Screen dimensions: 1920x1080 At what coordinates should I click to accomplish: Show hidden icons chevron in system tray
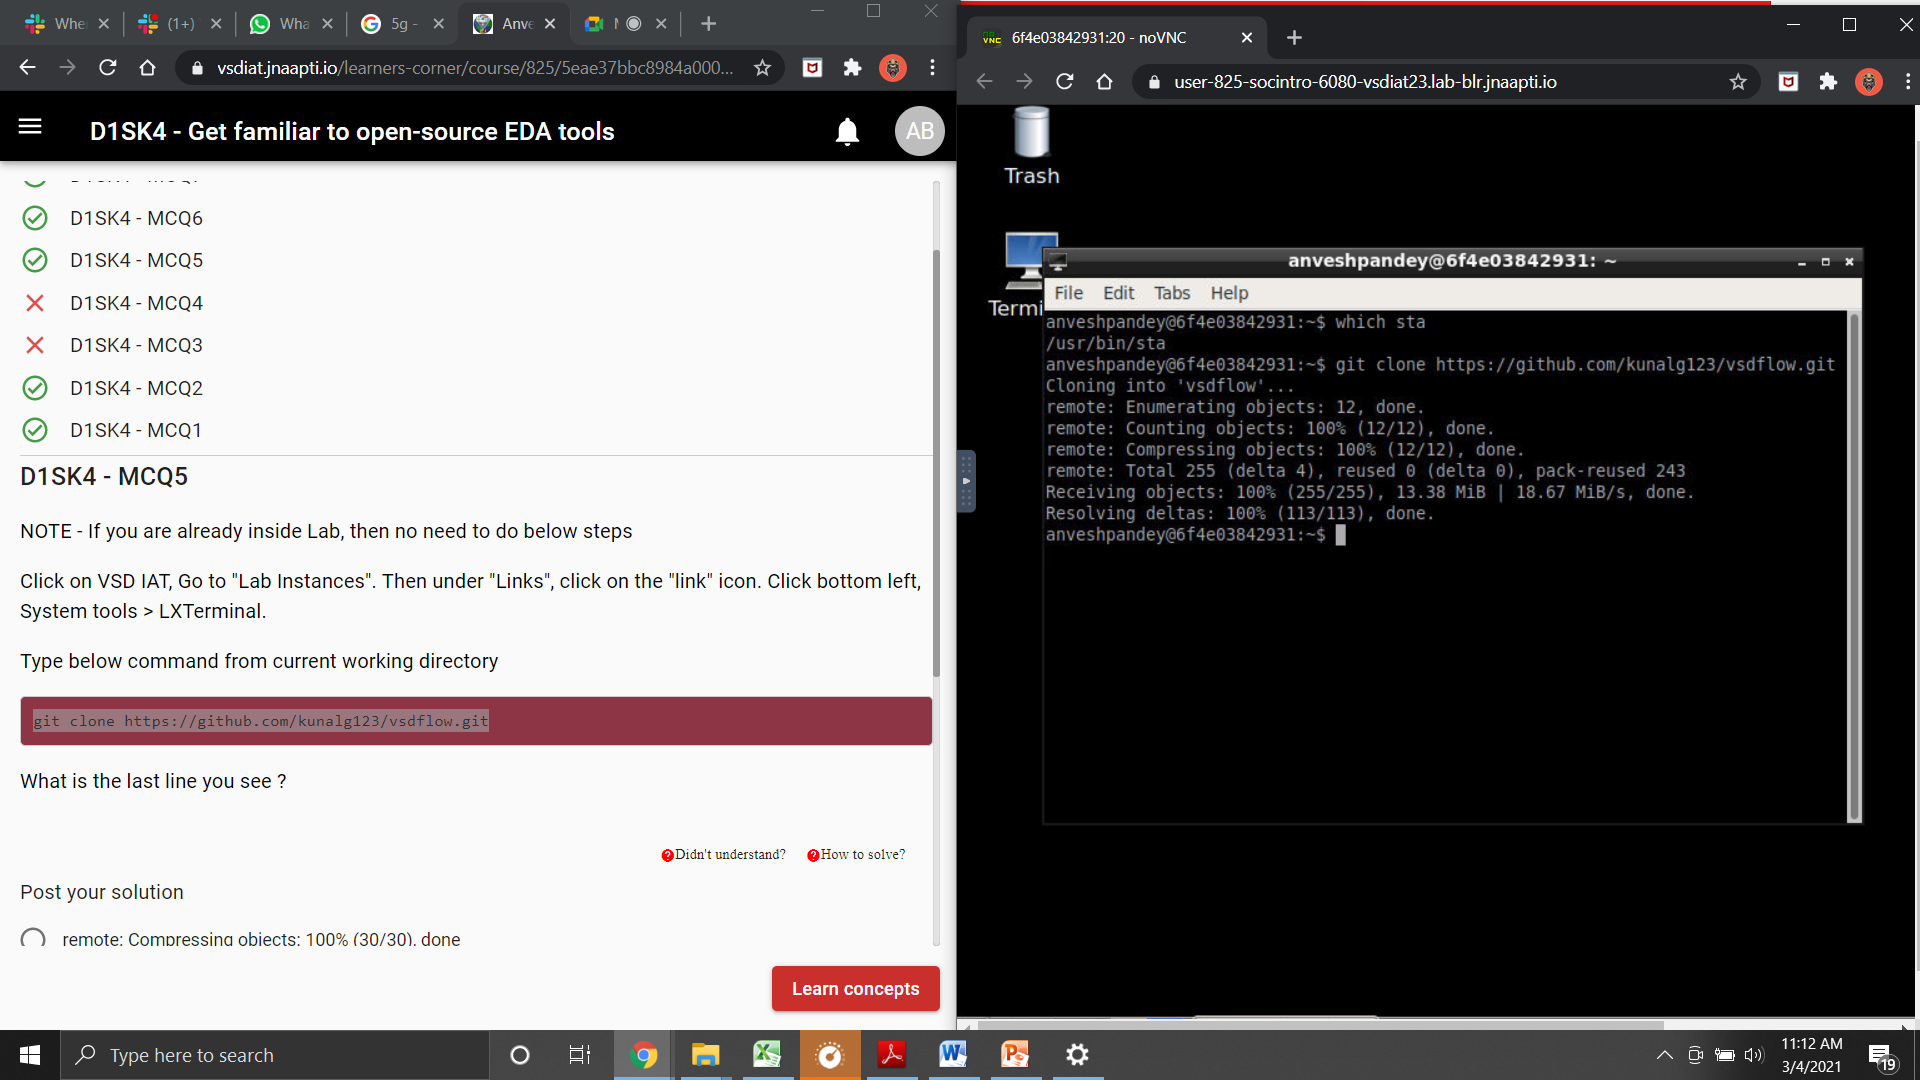point(1664,1055)
